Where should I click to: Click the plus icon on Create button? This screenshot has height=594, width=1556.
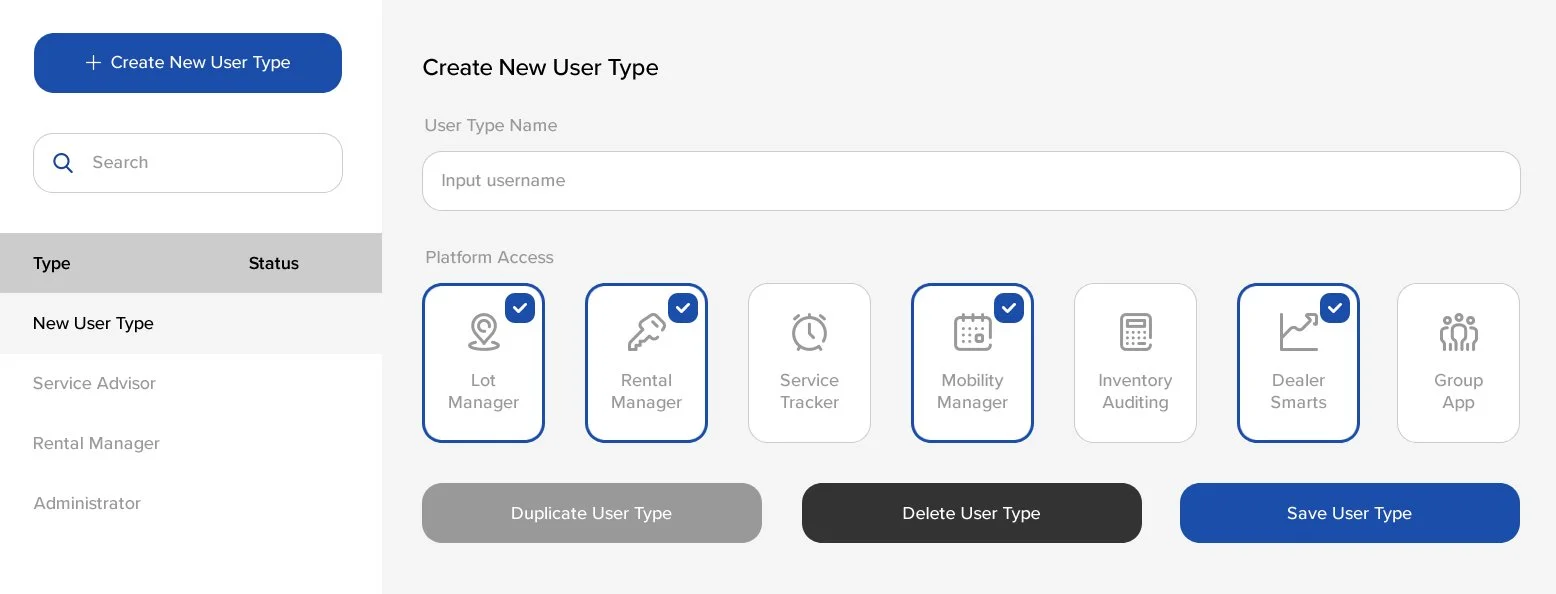(93, 63)
